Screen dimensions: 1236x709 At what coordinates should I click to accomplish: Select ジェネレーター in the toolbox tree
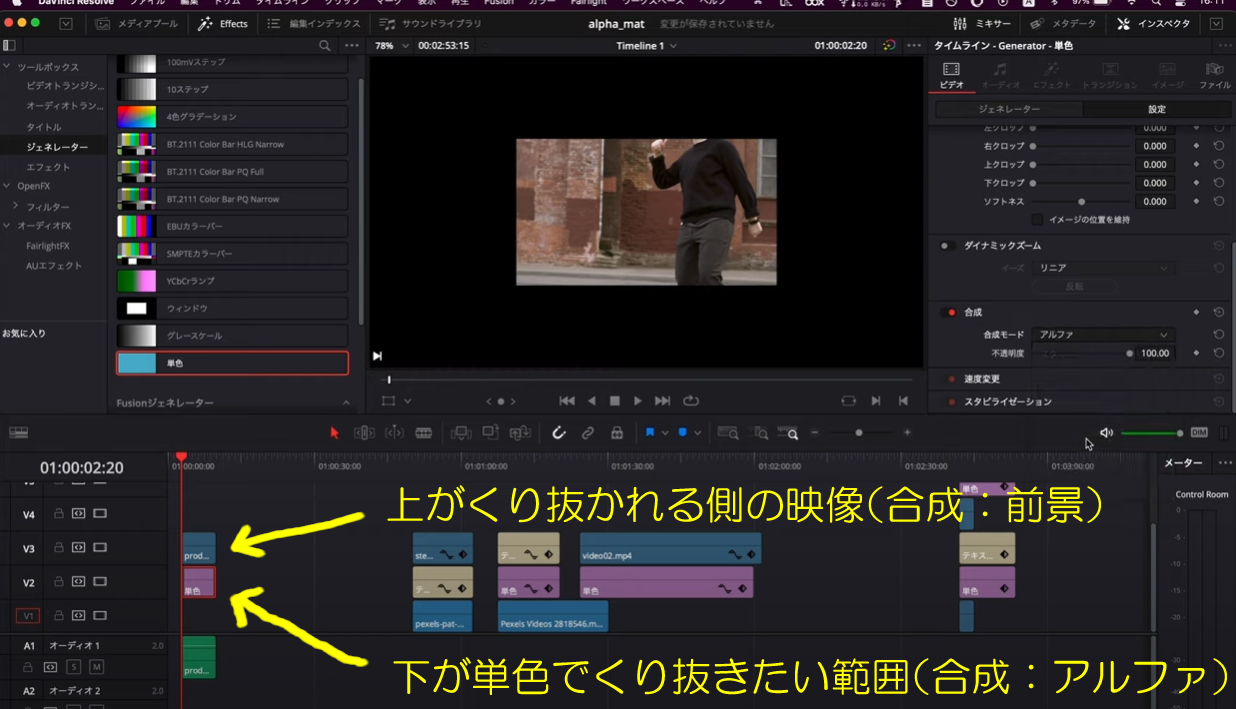pyautogui.click(x=57, y=147)
